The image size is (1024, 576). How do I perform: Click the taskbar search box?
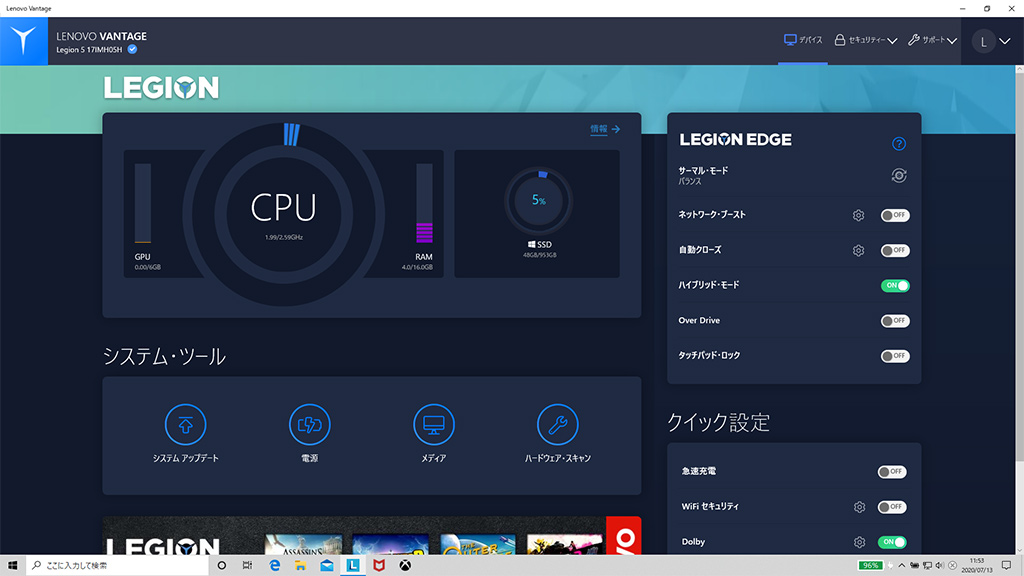pos(117,566)
